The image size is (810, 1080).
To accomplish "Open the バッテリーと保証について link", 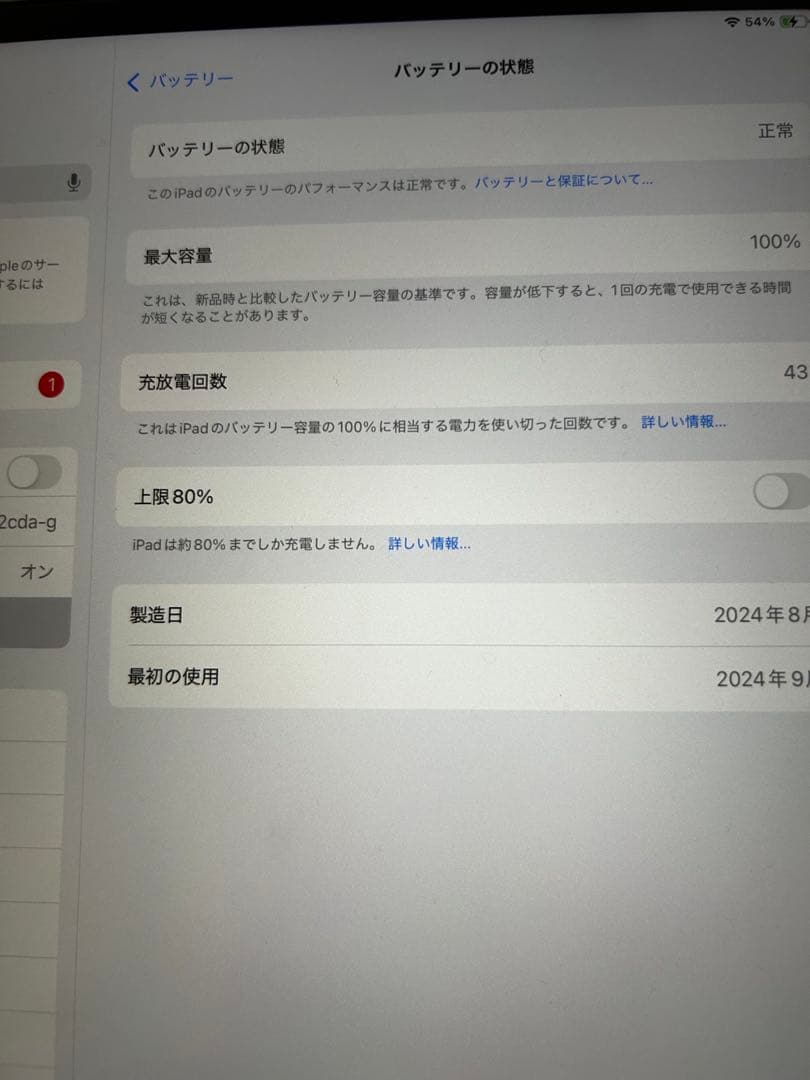I will (563, 180).
